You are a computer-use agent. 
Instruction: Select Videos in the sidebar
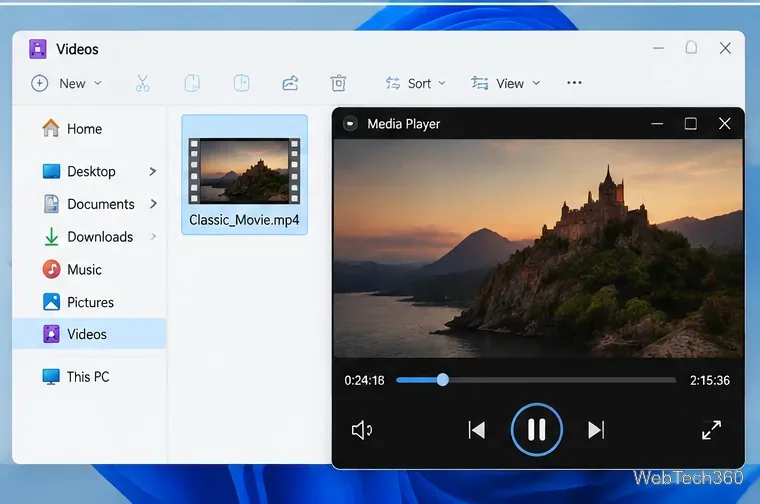(x=90, y=334)
